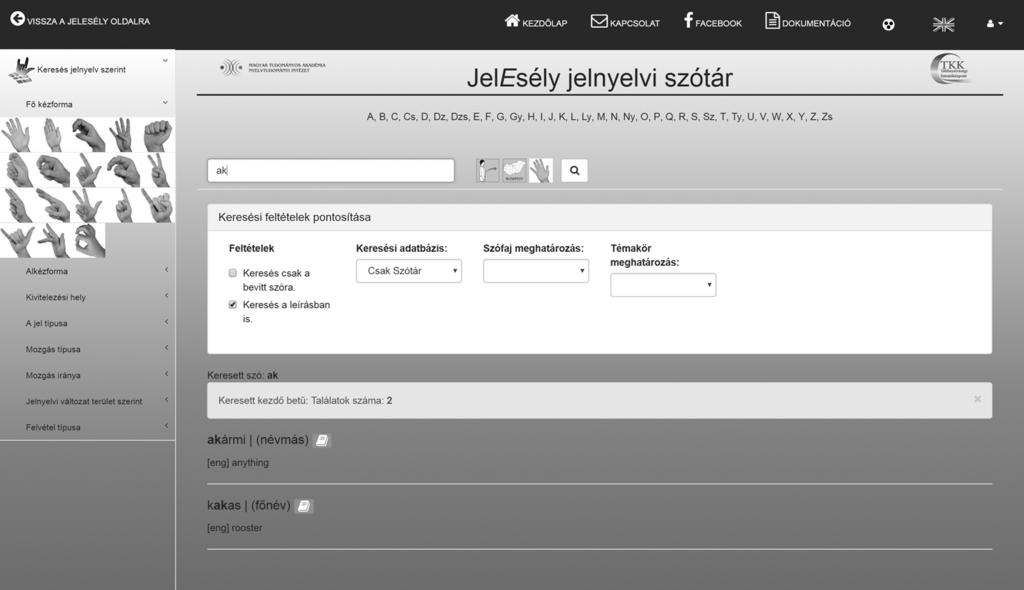This screenshot has width=1024, height=590.
Task: Select the index finger pointing sideways handshape
Action: click(52, 205)
